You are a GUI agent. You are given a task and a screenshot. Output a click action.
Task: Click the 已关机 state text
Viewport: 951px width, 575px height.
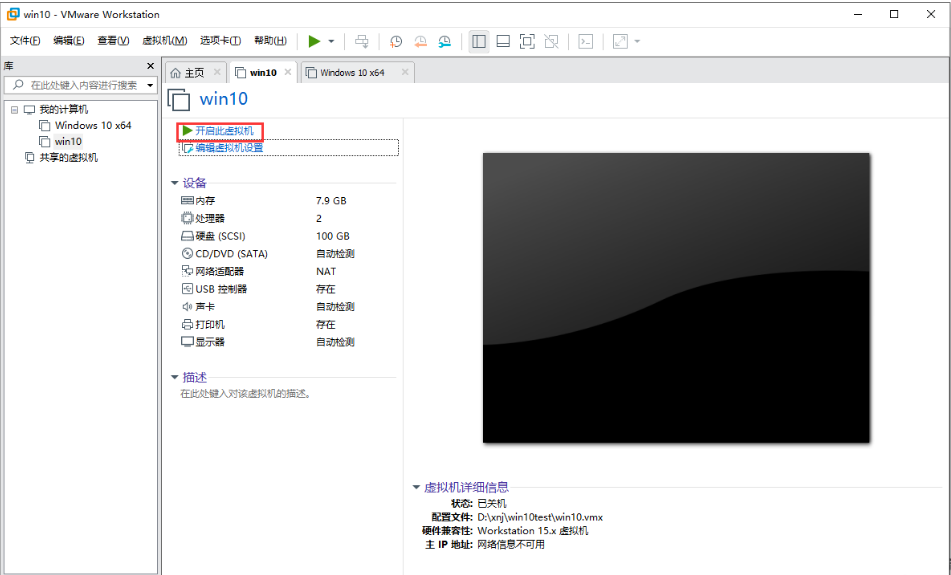[x=492, y=503]
